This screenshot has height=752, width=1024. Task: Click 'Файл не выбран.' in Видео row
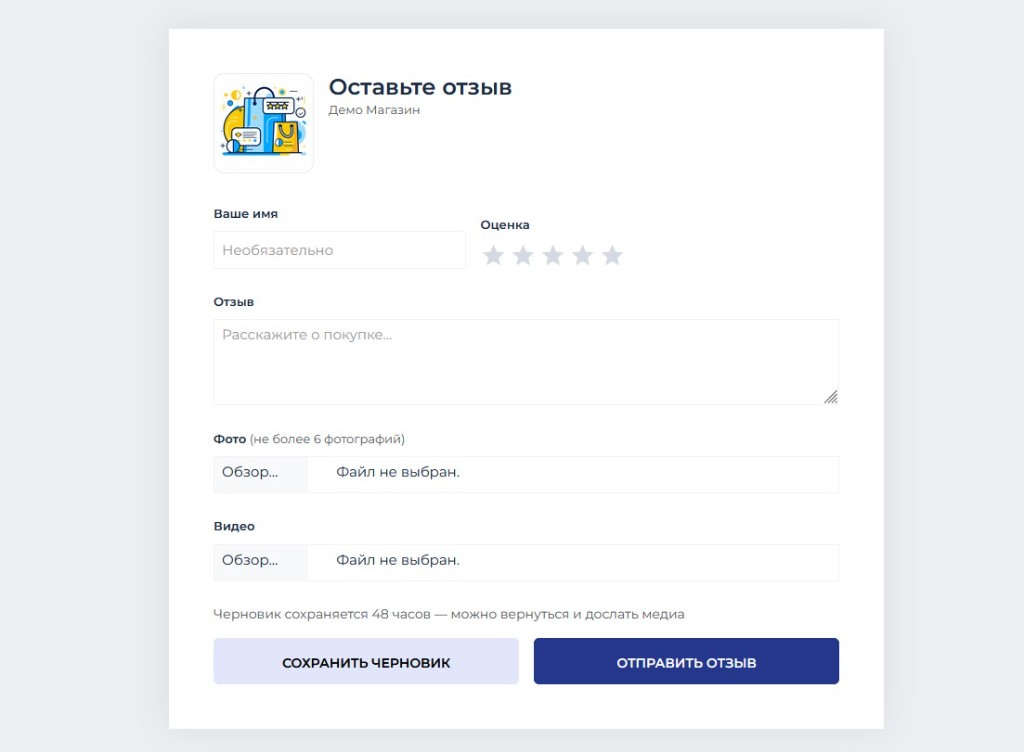click(398, 560)
